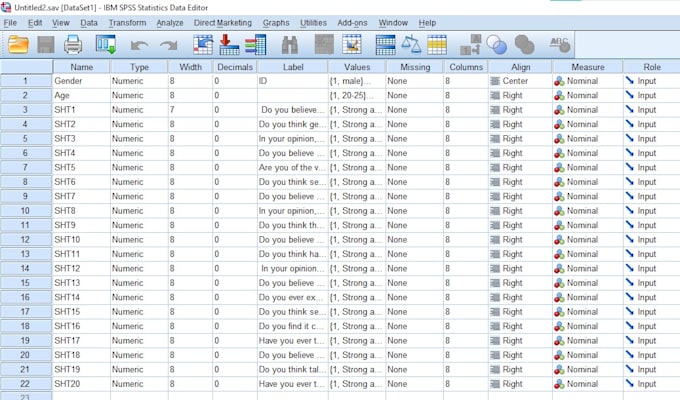Click variable name cell 'Gender'

(x=82, y=81)
